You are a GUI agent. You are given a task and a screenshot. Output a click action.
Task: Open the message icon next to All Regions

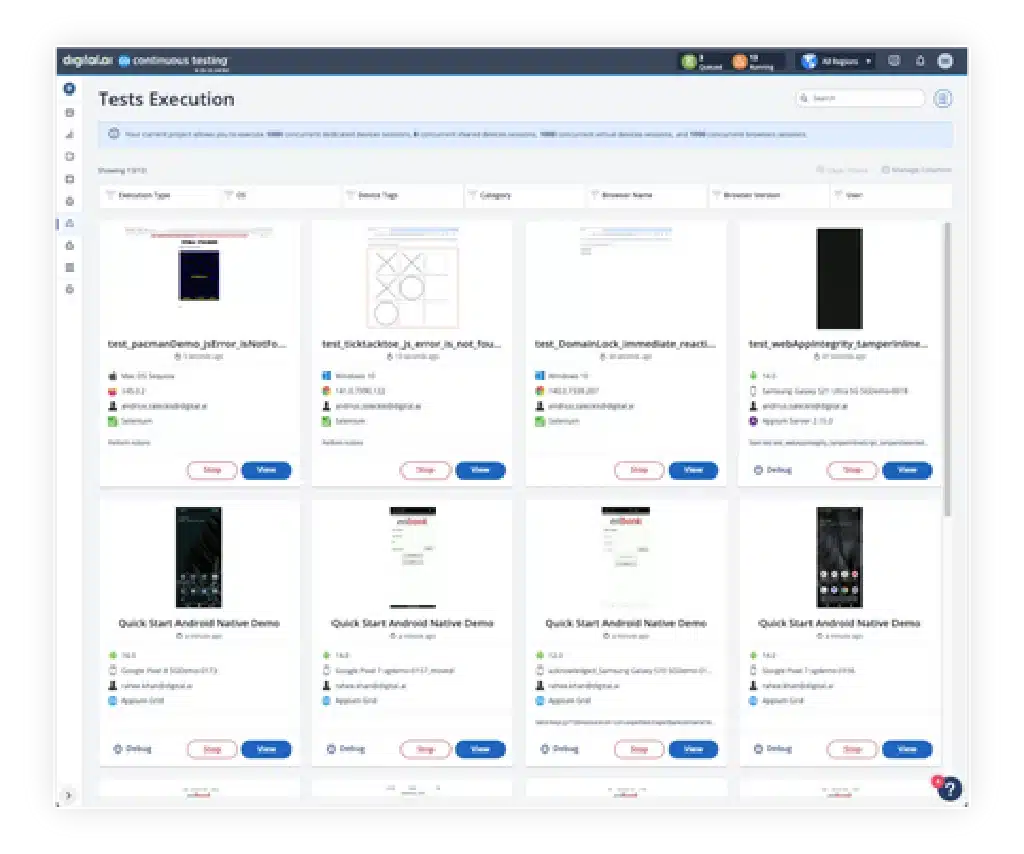pyautogui.click(x=894, y=61)
